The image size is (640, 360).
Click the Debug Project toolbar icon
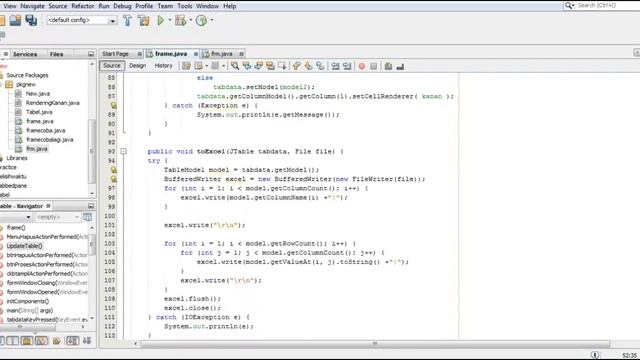180,20
